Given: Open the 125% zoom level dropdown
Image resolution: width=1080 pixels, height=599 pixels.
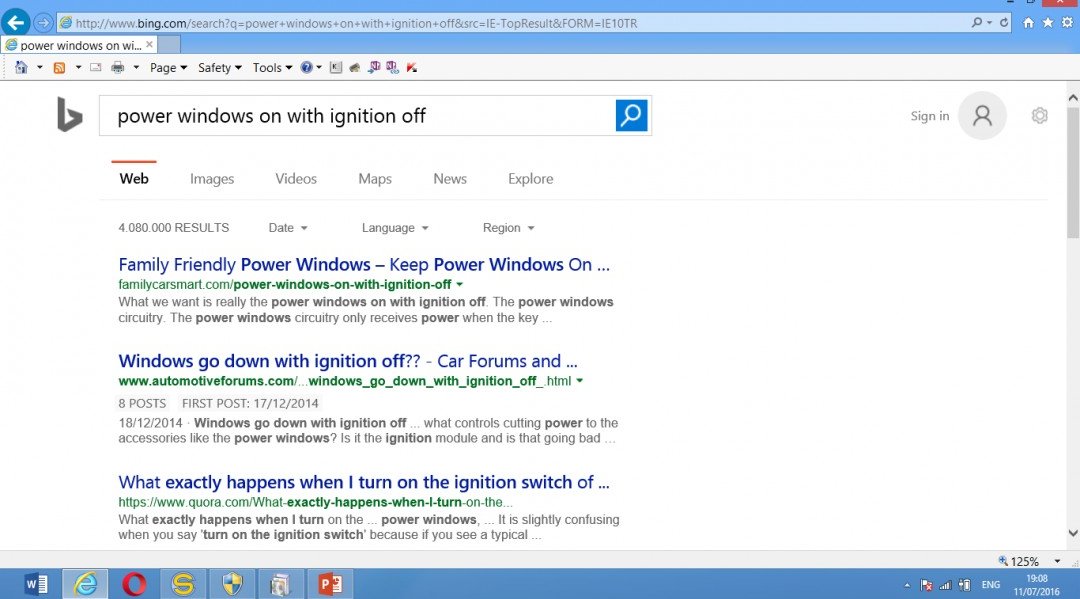Looking at the screenshot, I should [x=1057, y=561].
